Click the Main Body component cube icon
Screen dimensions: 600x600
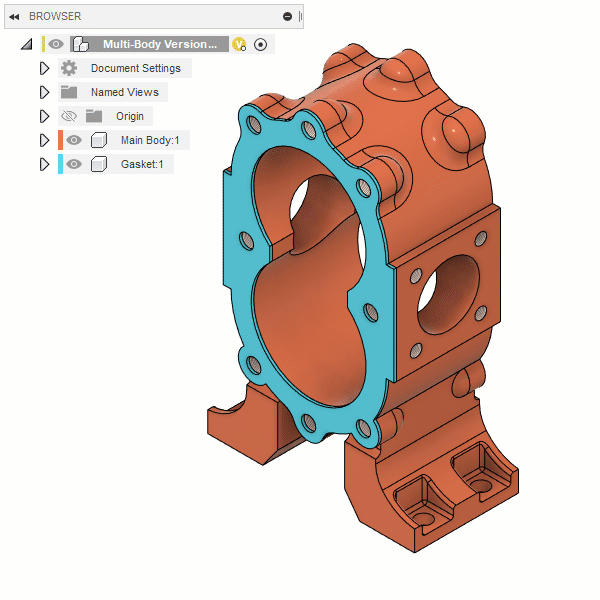pyautogui.click(x=99, y=140)
